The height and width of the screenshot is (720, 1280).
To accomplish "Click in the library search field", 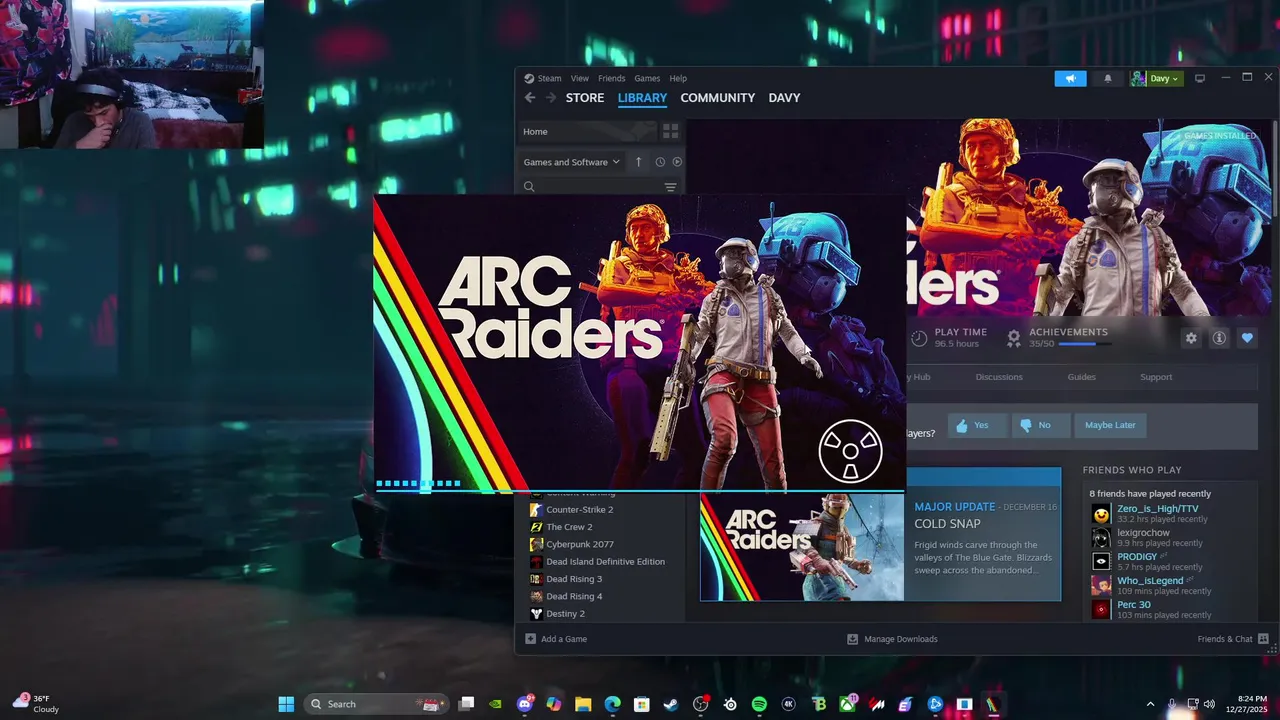I will (592, 187).
